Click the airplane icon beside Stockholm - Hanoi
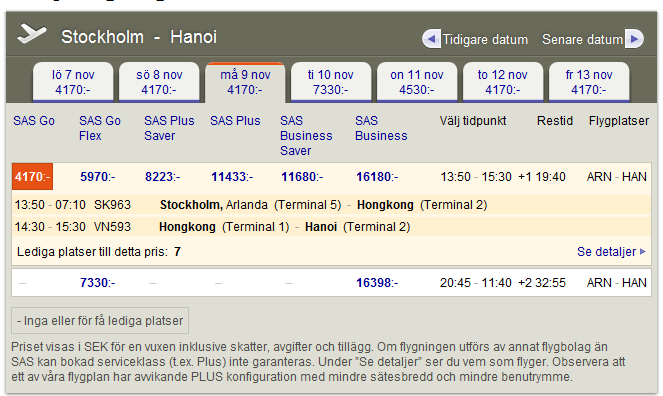 click(32, 34)
